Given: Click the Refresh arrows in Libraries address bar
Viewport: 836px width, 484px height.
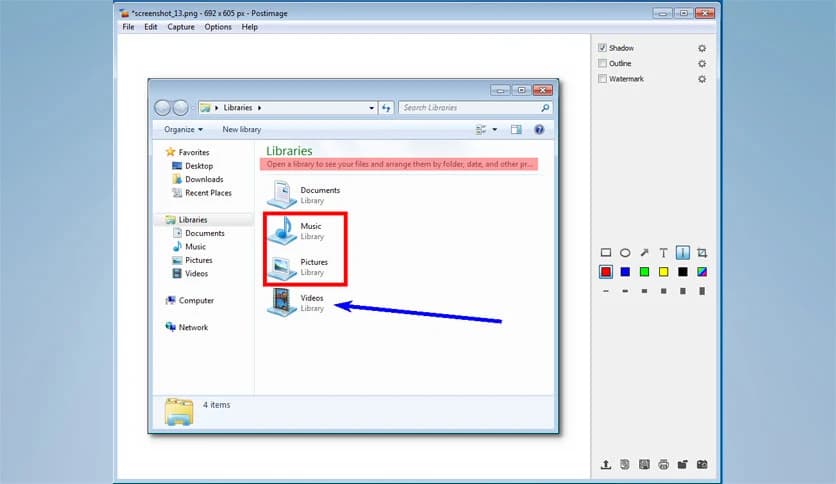Looking at the screenshot, I should click(386, 108).
